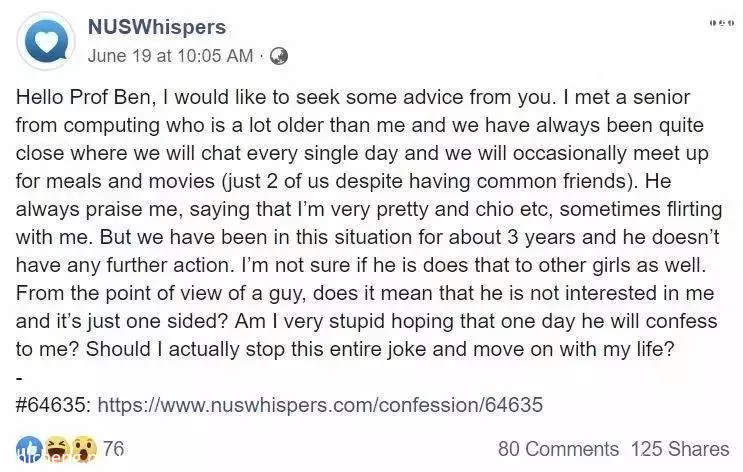Image resolution: width=743 pixels, height=472 pixels.
Task: Click the June 19 at 10:05 AM timestamp
Action: pyautogui.click(x=171, y=56)
